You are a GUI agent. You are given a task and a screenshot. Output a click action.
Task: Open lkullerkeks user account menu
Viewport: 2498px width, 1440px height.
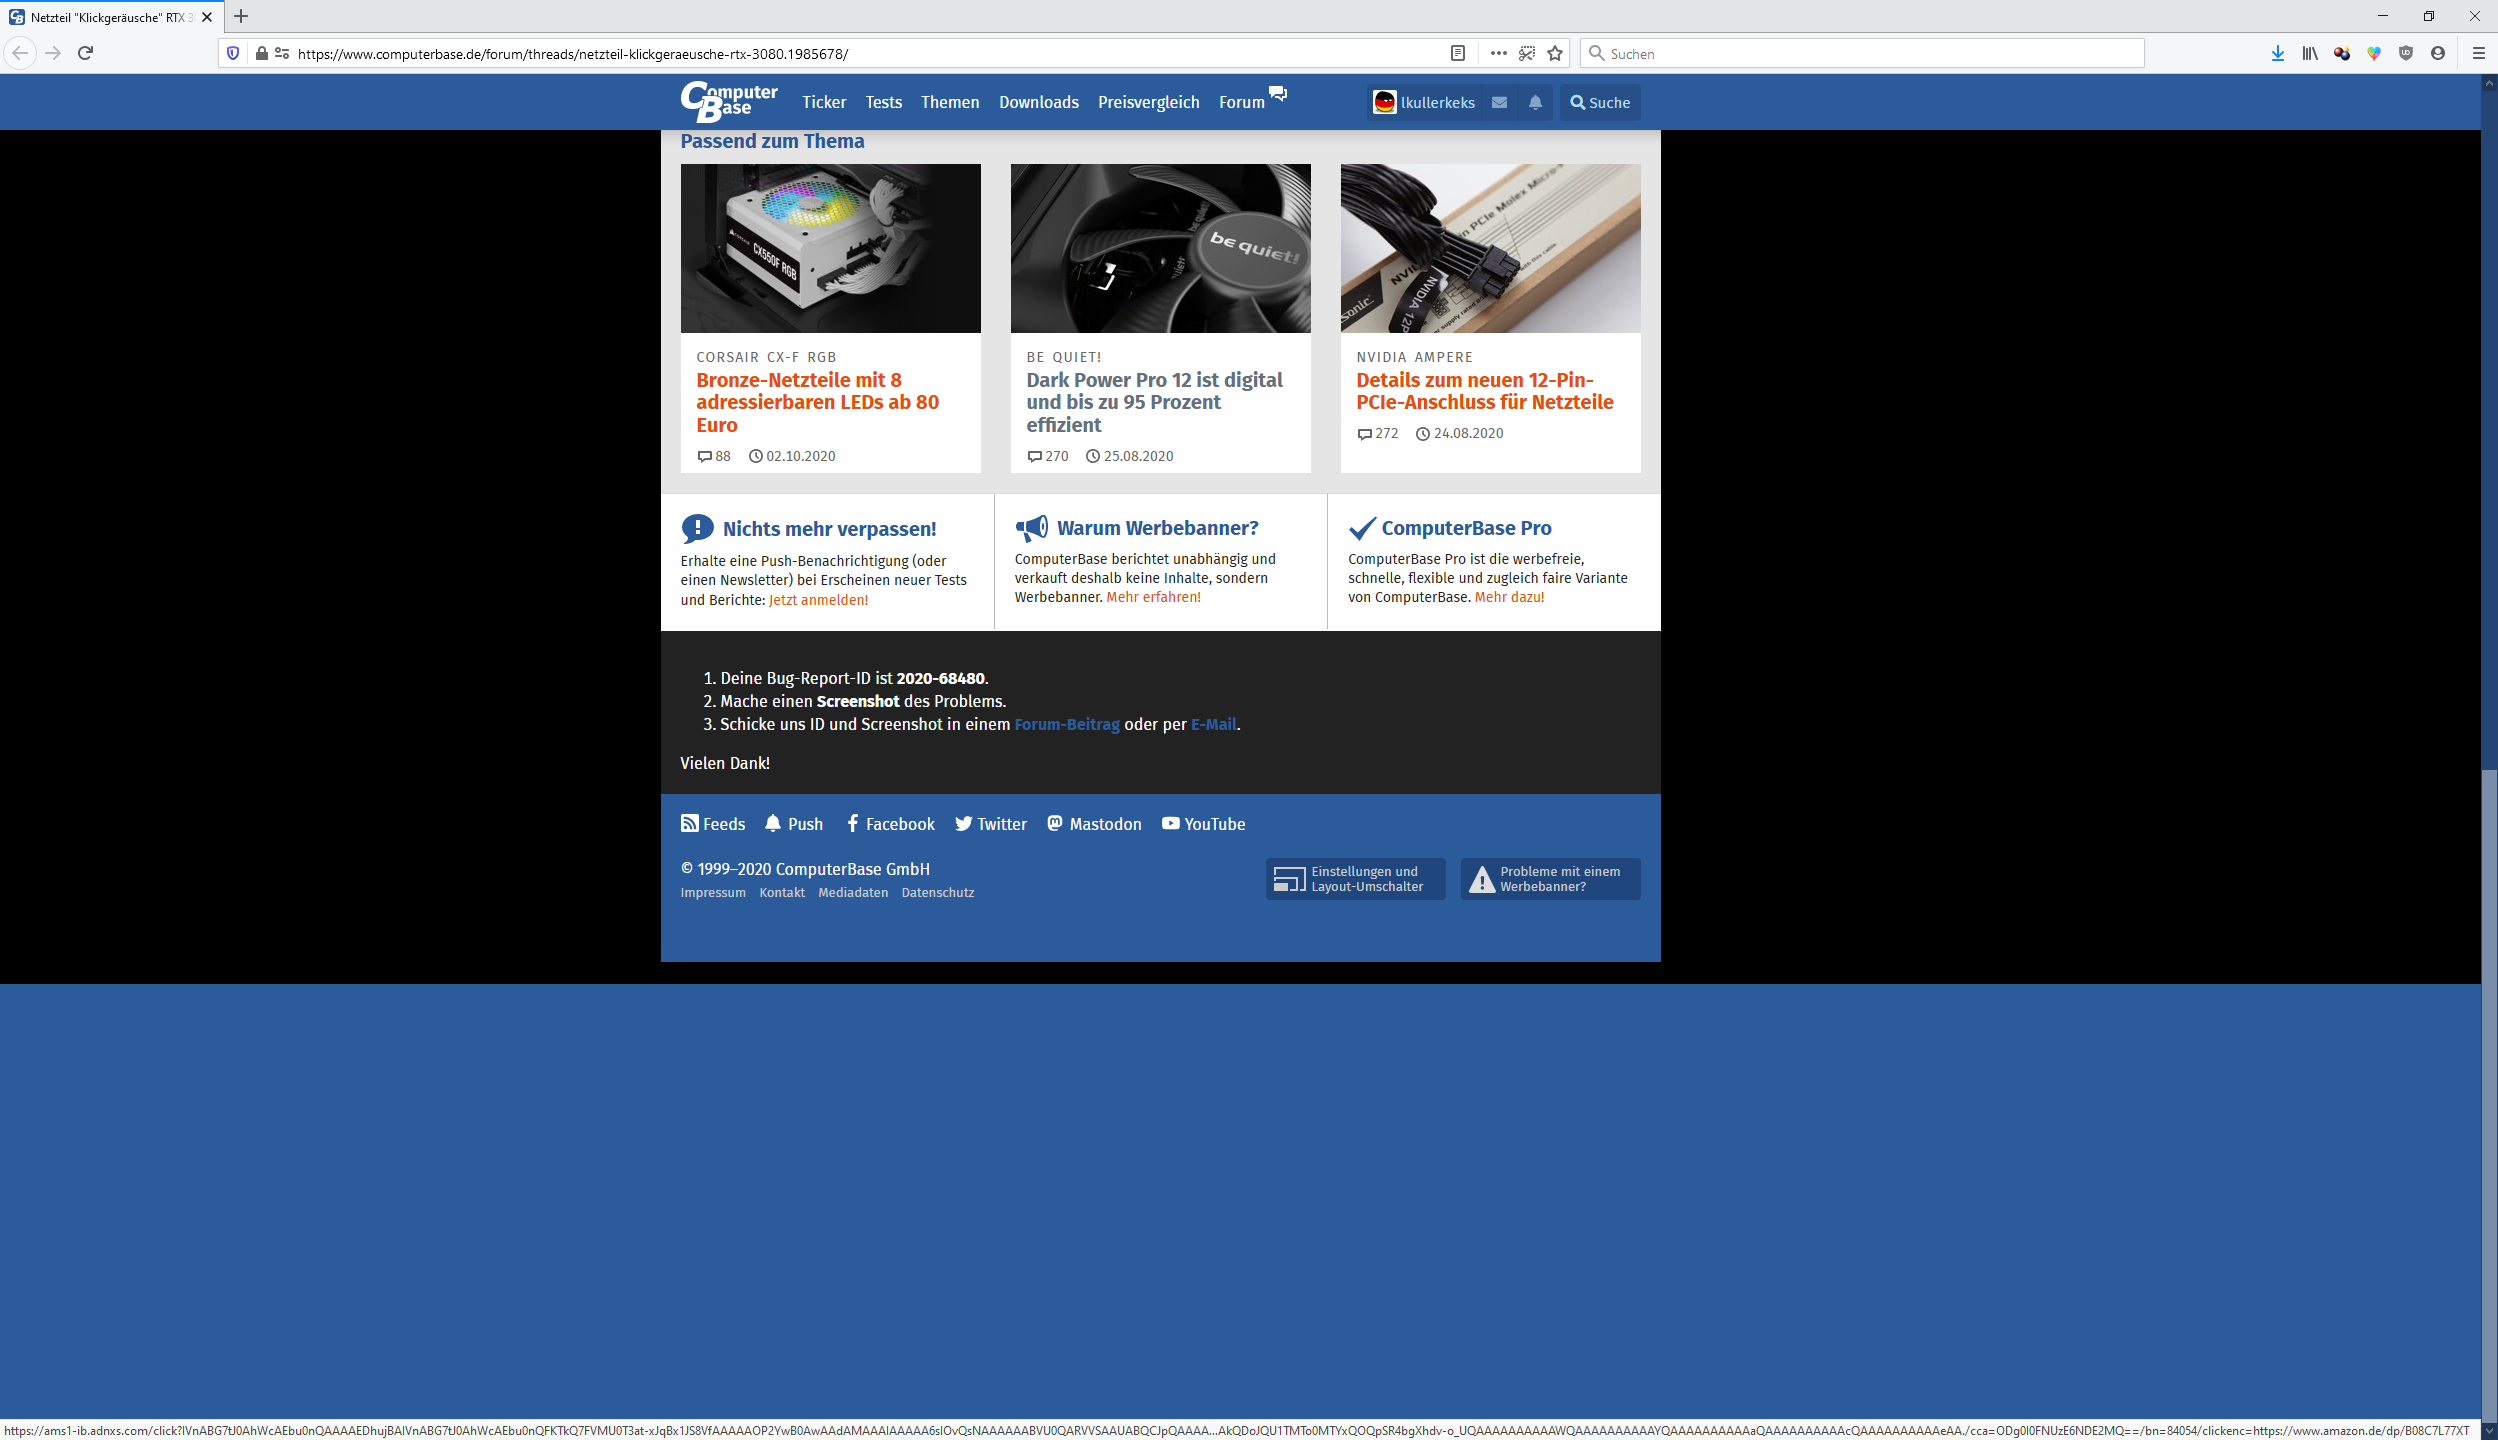[1424, 102]
